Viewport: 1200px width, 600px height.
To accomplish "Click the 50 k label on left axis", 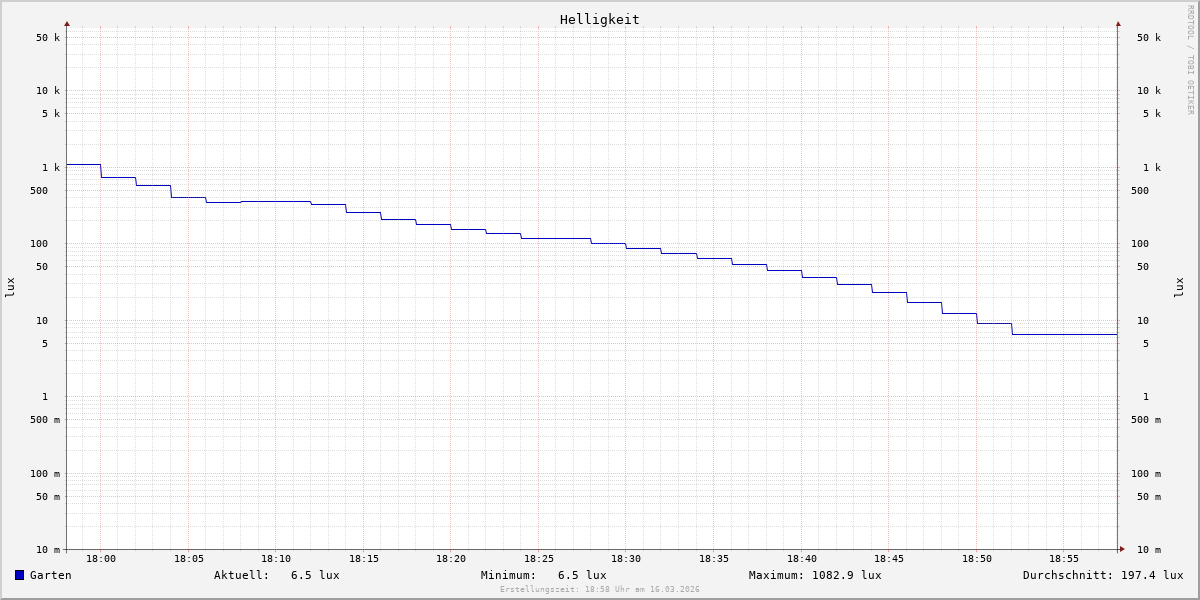I will click(48, 38).
